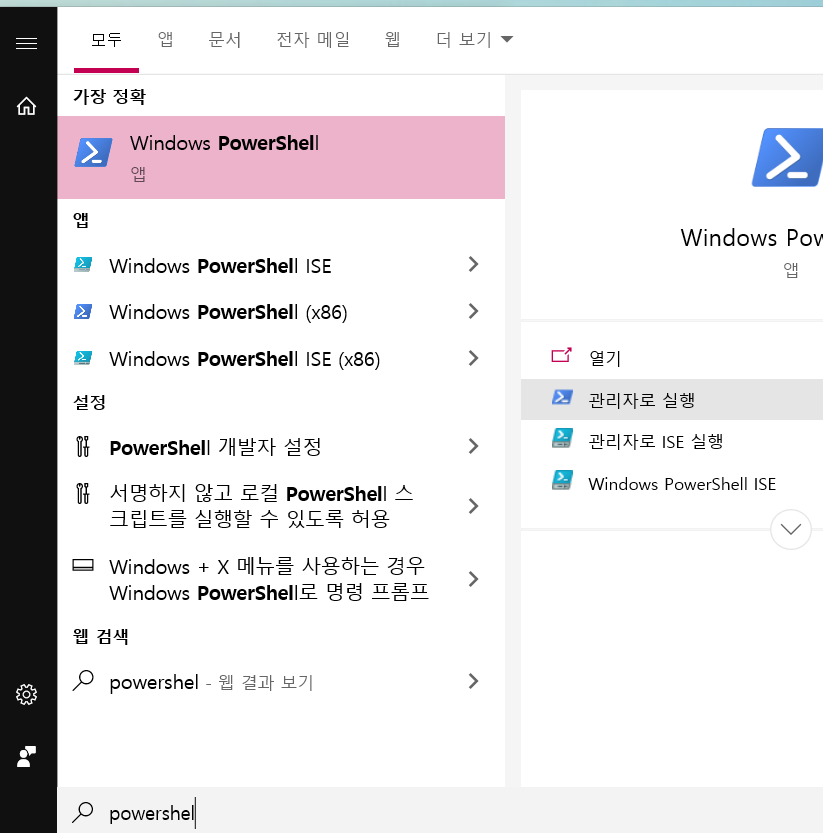Expand the Windows PowerShell ISE result arrow
Screen dimensions: 823x833
(x=473, y=264)
